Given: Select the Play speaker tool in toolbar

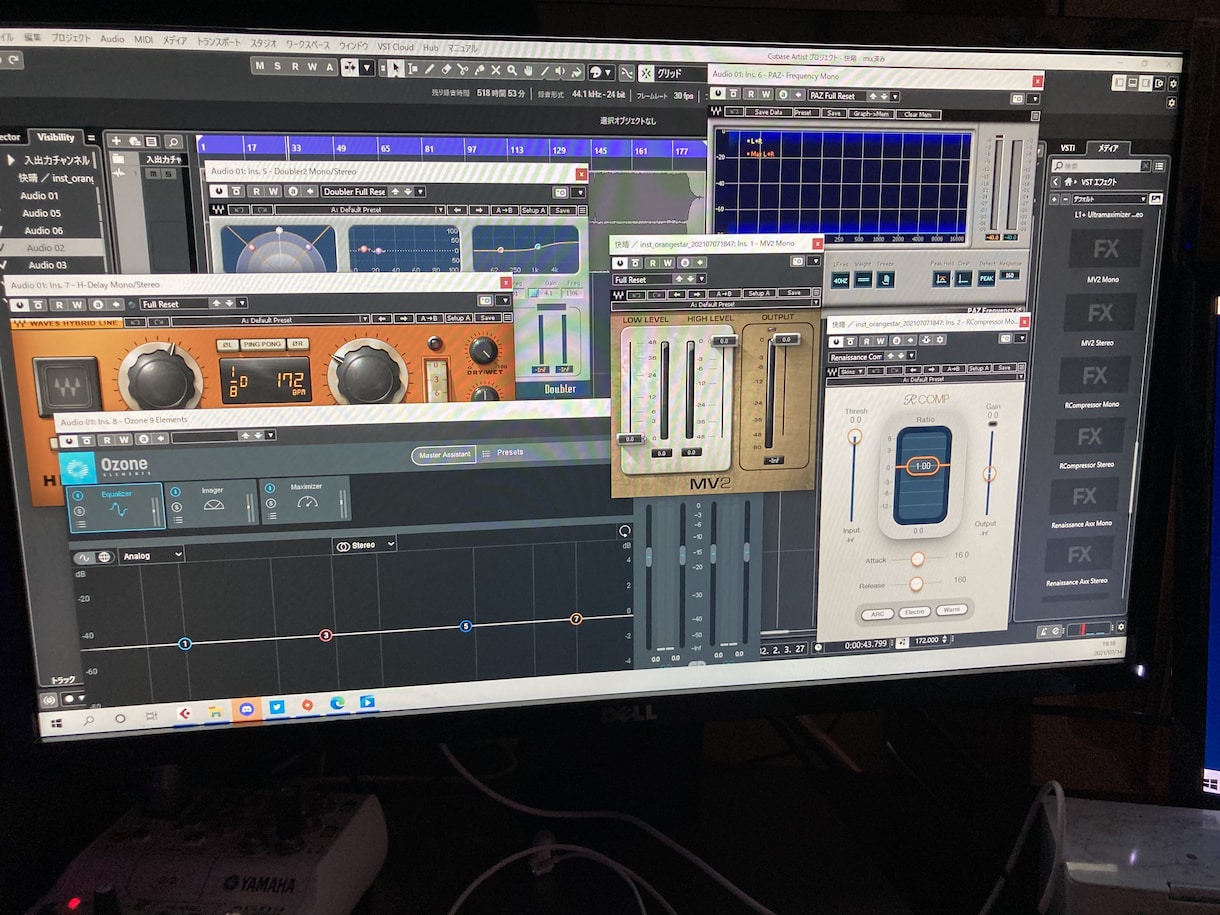Looking at the screenshot, I should tap(560, 71).
